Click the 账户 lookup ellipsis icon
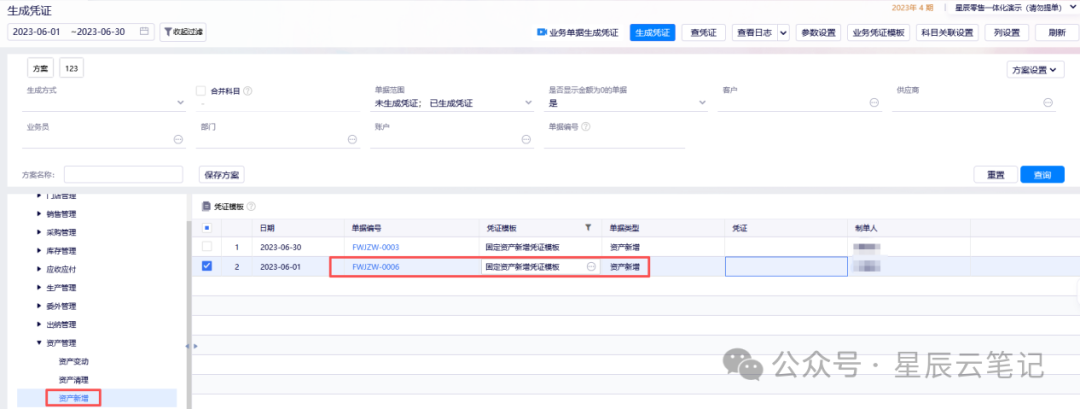The height and width of the screenshot is (409, 1080). coord(526,139)
